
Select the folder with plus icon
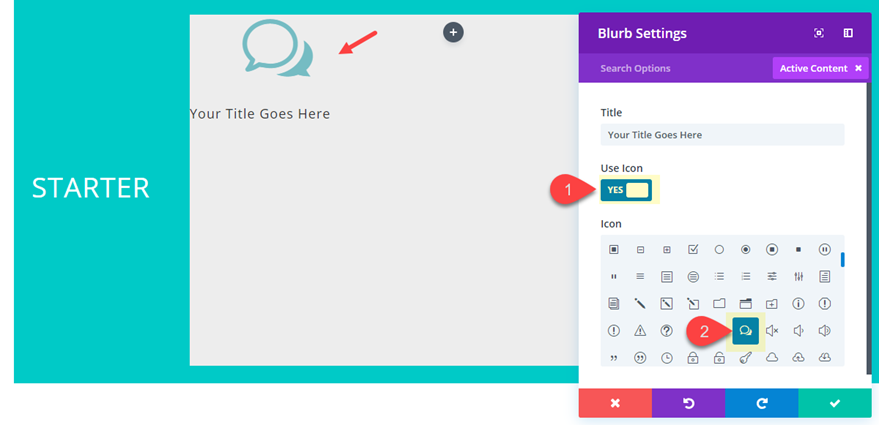772,304
